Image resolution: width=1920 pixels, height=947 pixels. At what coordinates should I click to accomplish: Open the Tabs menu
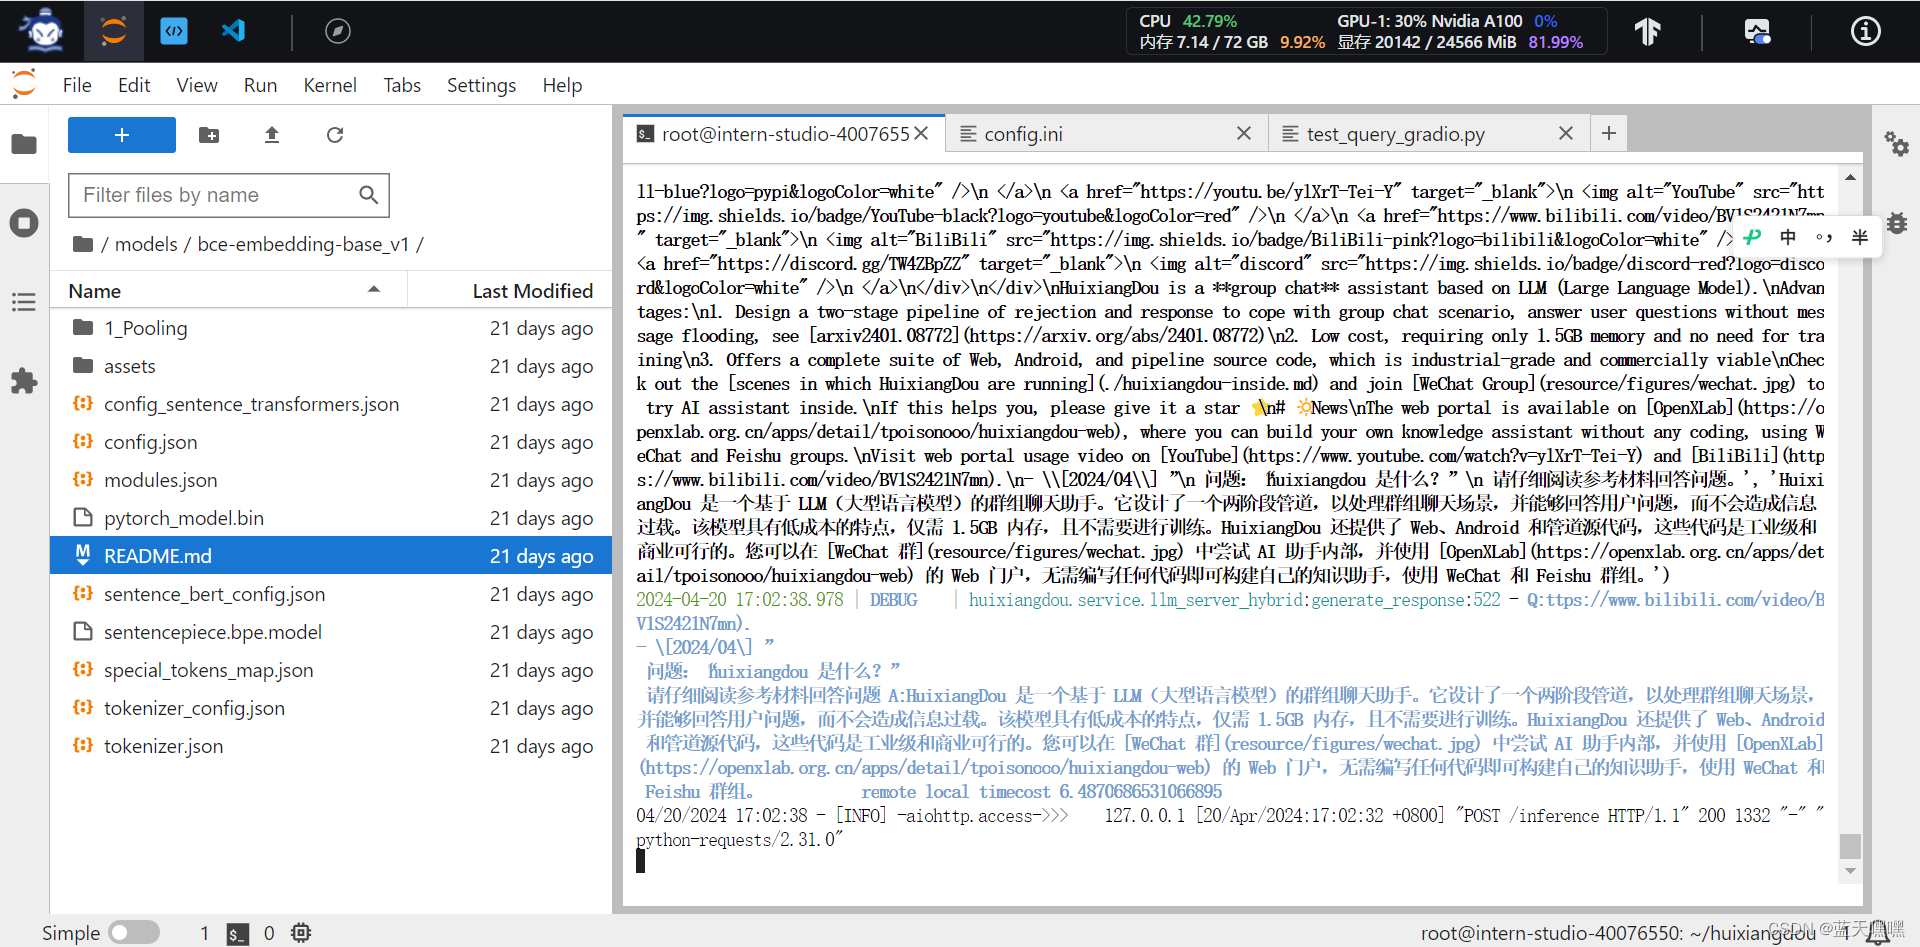(402, 85)
